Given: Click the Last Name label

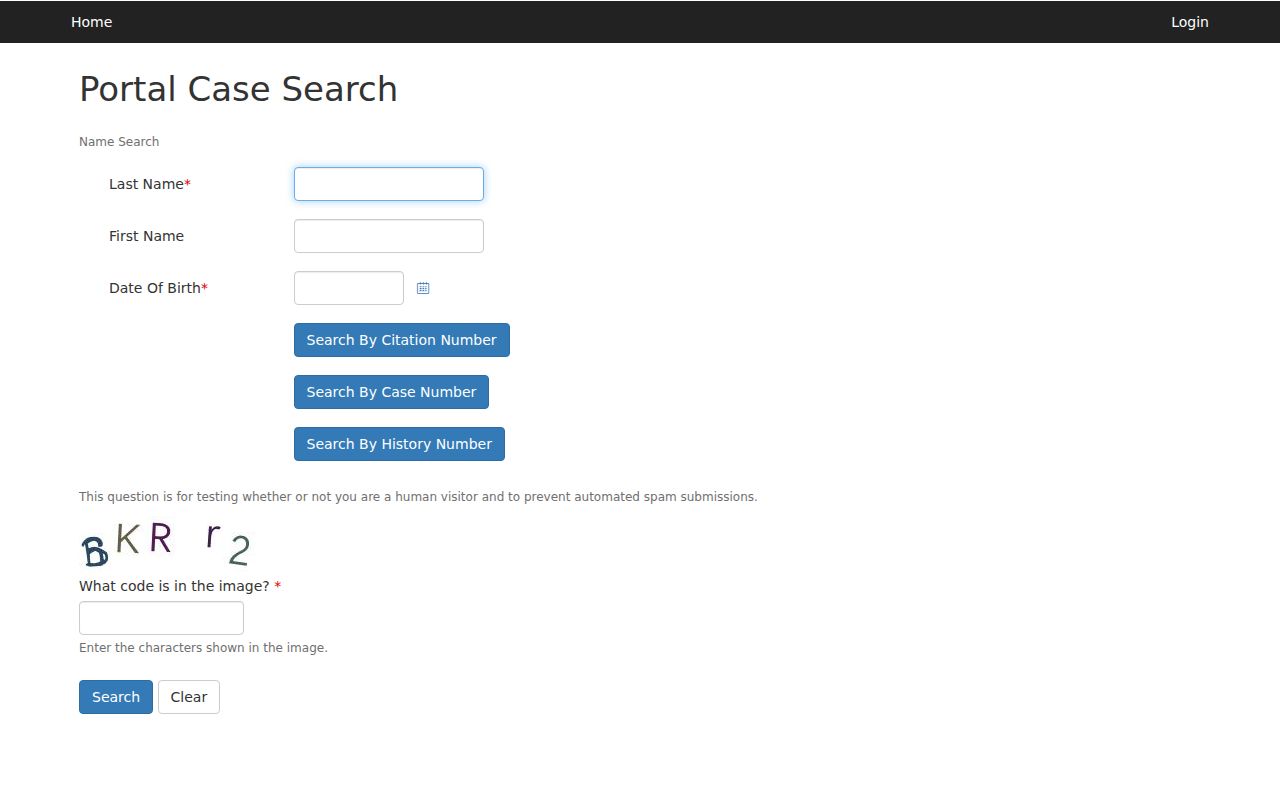Looking at the screenshot, I should pos(150,184).
